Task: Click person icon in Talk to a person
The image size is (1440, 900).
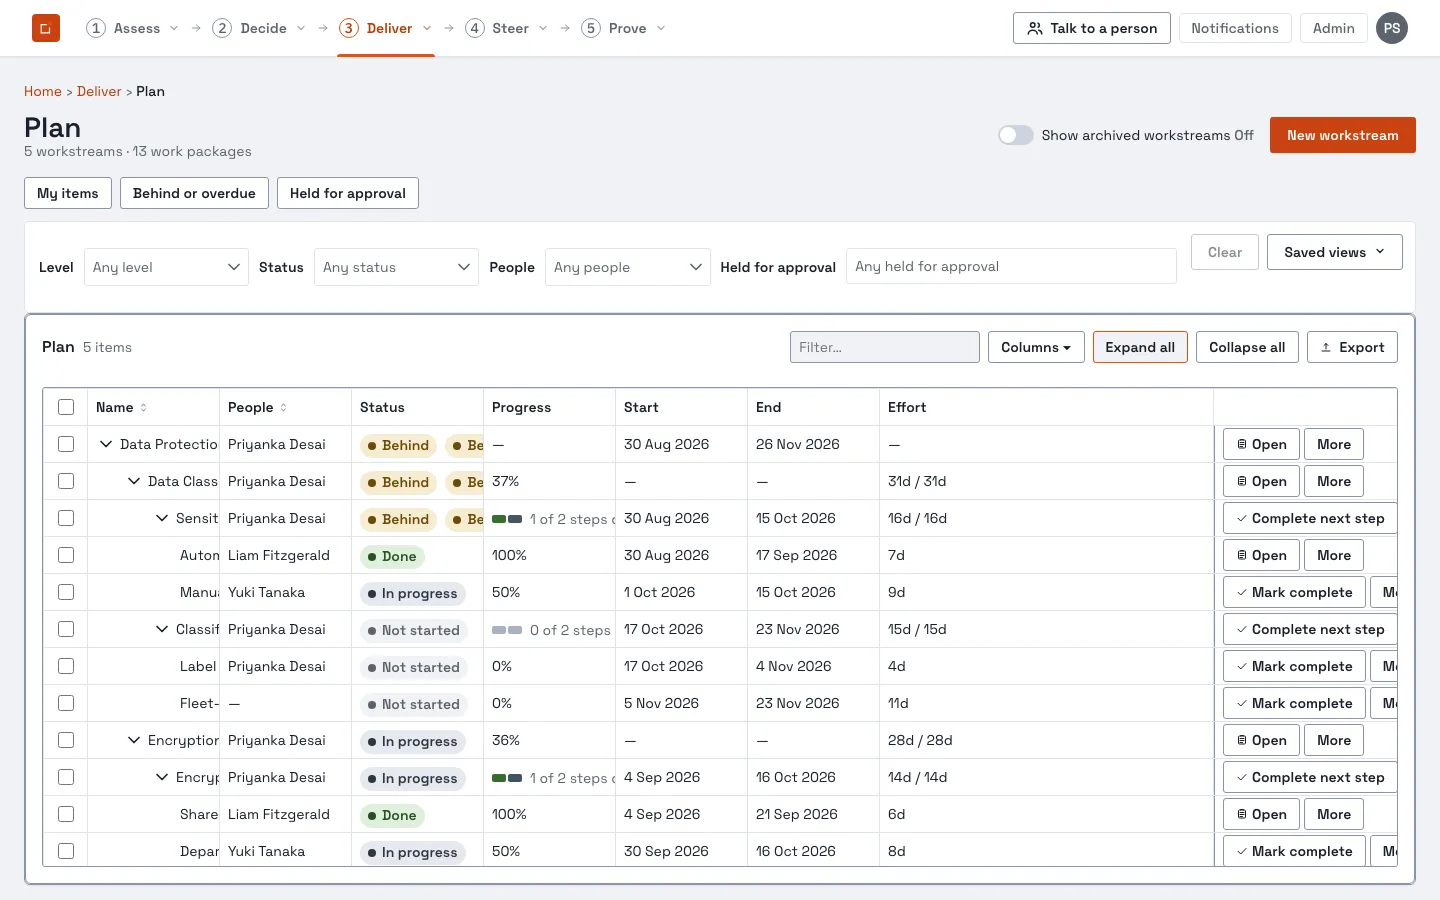Action: pyautogui.click(x=1035, y=28)
